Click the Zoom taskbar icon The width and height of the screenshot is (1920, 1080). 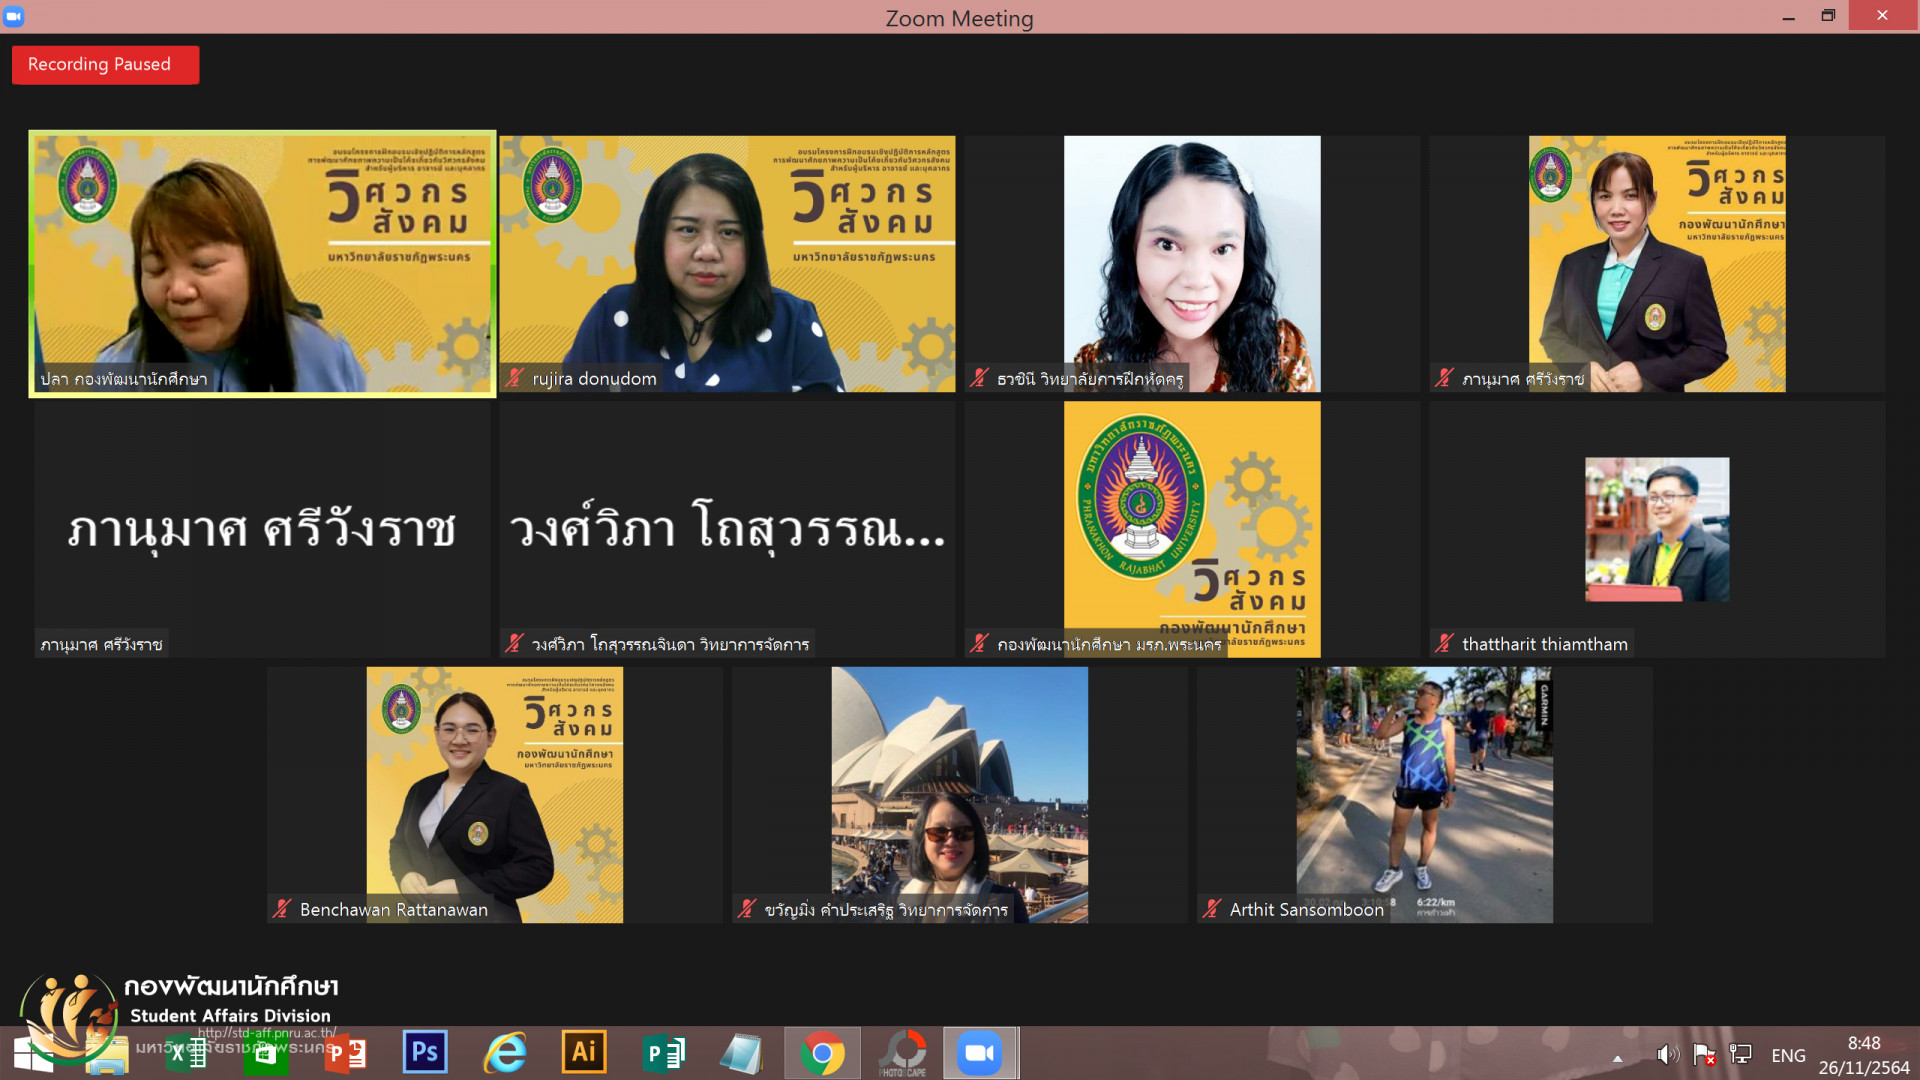pos(980,1053)
